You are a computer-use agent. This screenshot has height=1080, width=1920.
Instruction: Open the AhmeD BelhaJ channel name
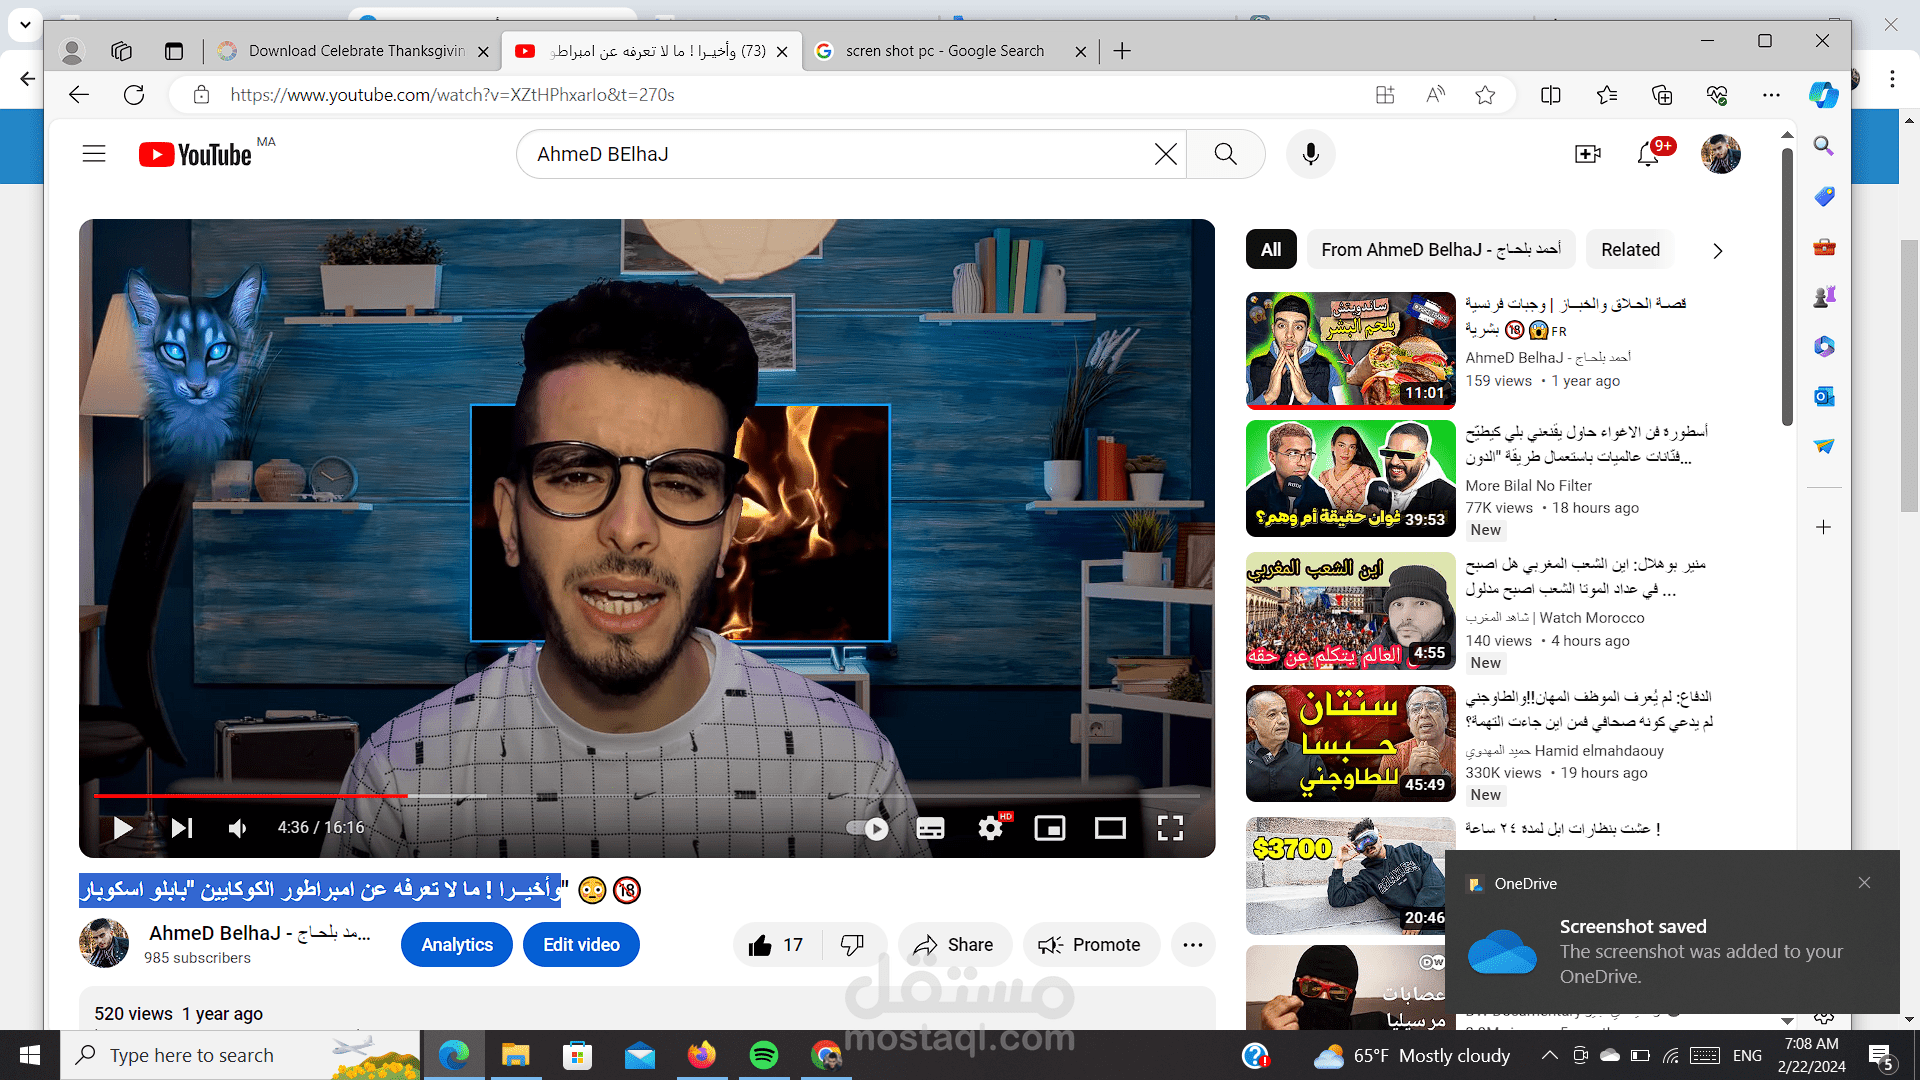[260, 933]
